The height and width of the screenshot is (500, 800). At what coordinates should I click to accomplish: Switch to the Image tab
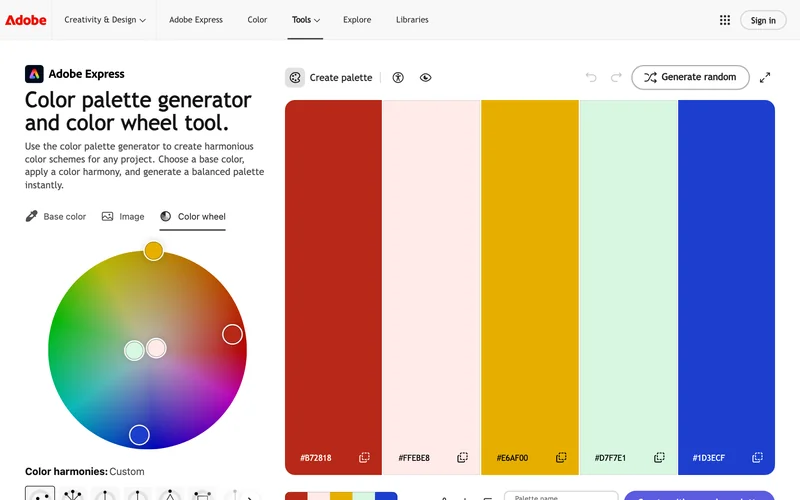(123, 216)
